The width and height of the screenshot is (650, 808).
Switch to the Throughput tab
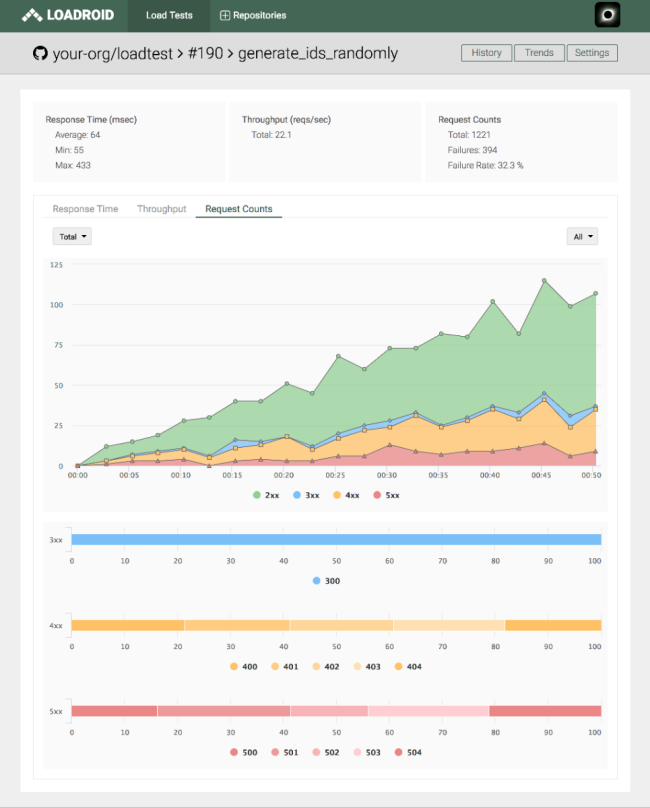(x=161, y=209)
